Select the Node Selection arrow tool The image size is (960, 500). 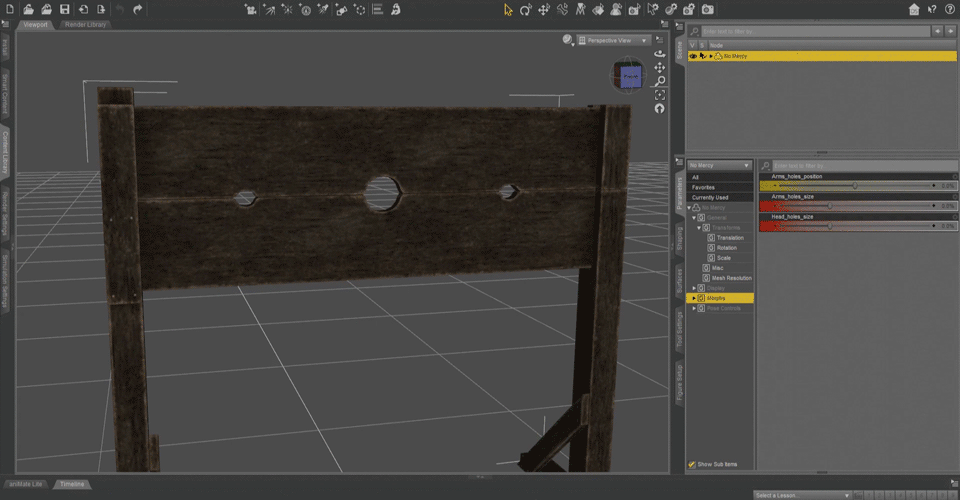click(x=508, y=9)
